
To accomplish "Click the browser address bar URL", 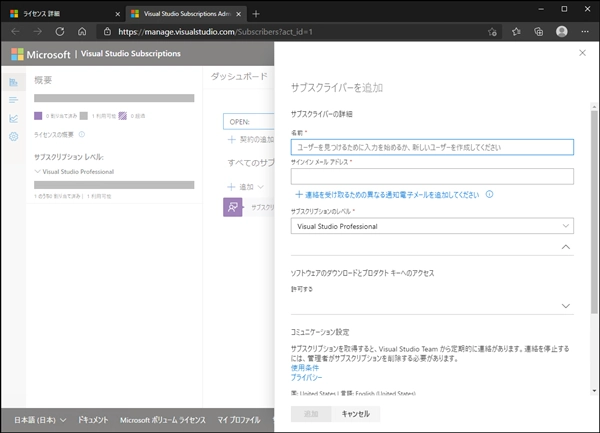I will coord(215,32).
